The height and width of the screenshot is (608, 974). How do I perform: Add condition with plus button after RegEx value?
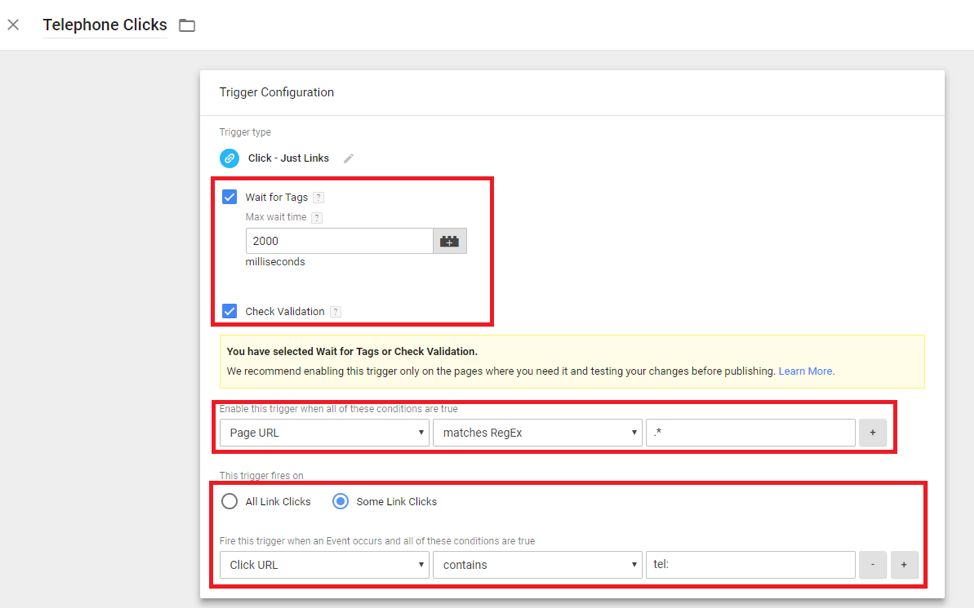click(872, 433)
